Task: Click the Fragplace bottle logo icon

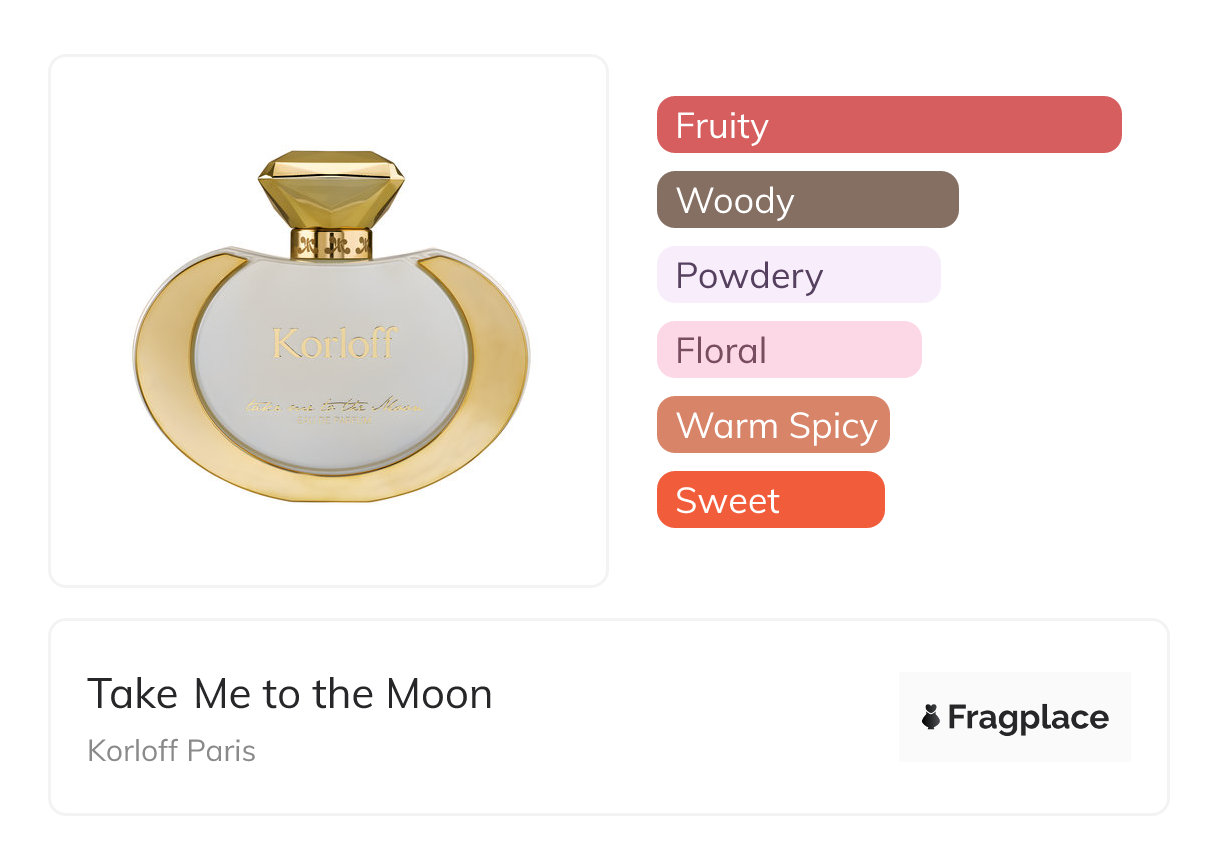Action: tap(931, 717)
